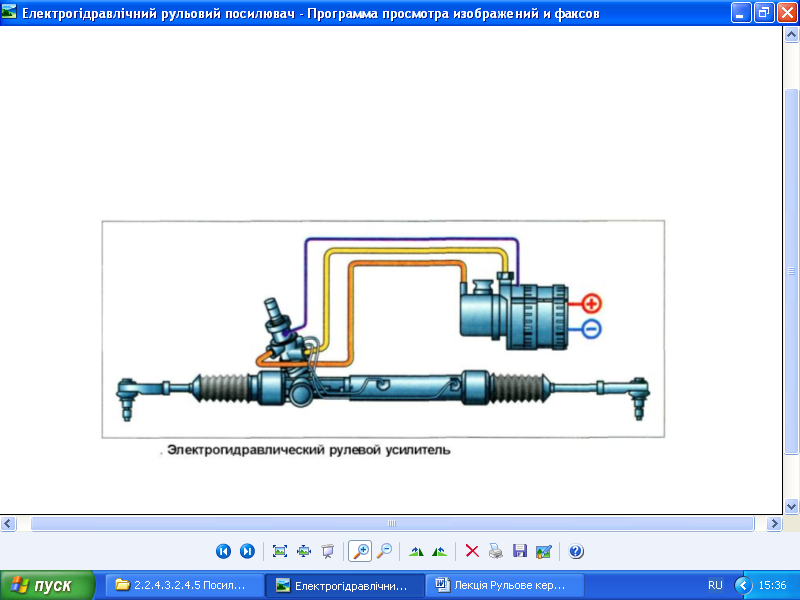800x600 pixels.
Task: Click the steering rack diagram image
Action: [x=383, y=329]
